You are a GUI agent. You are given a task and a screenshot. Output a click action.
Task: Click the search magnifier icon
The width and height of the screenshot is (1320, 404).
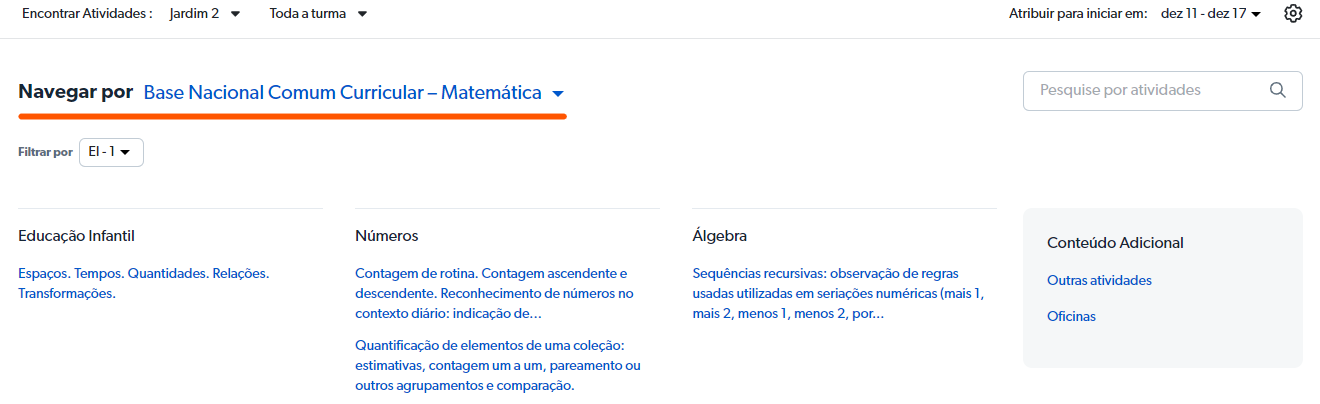(x=1277, y=90)
